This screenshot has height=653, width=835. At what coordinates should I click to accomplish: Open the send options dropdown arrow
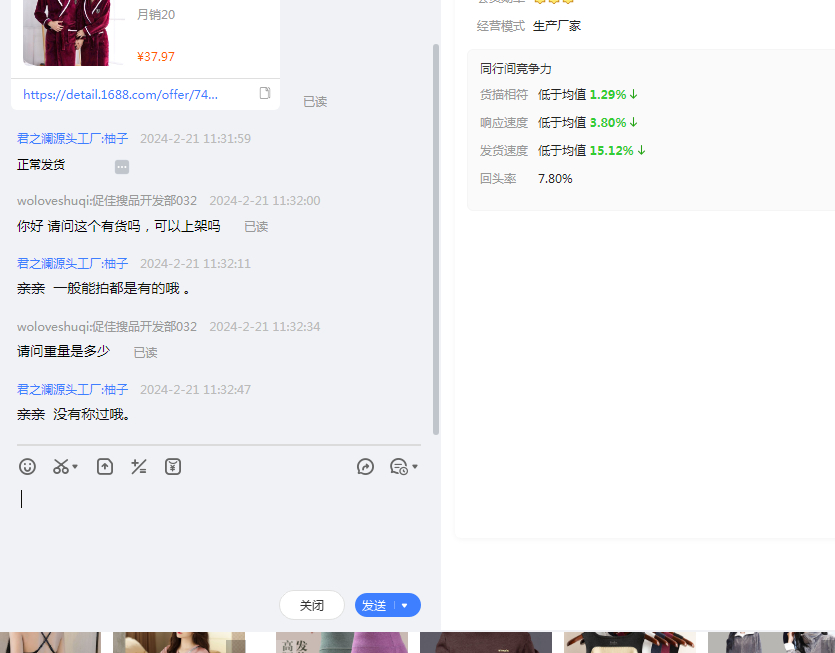point(405,605)
